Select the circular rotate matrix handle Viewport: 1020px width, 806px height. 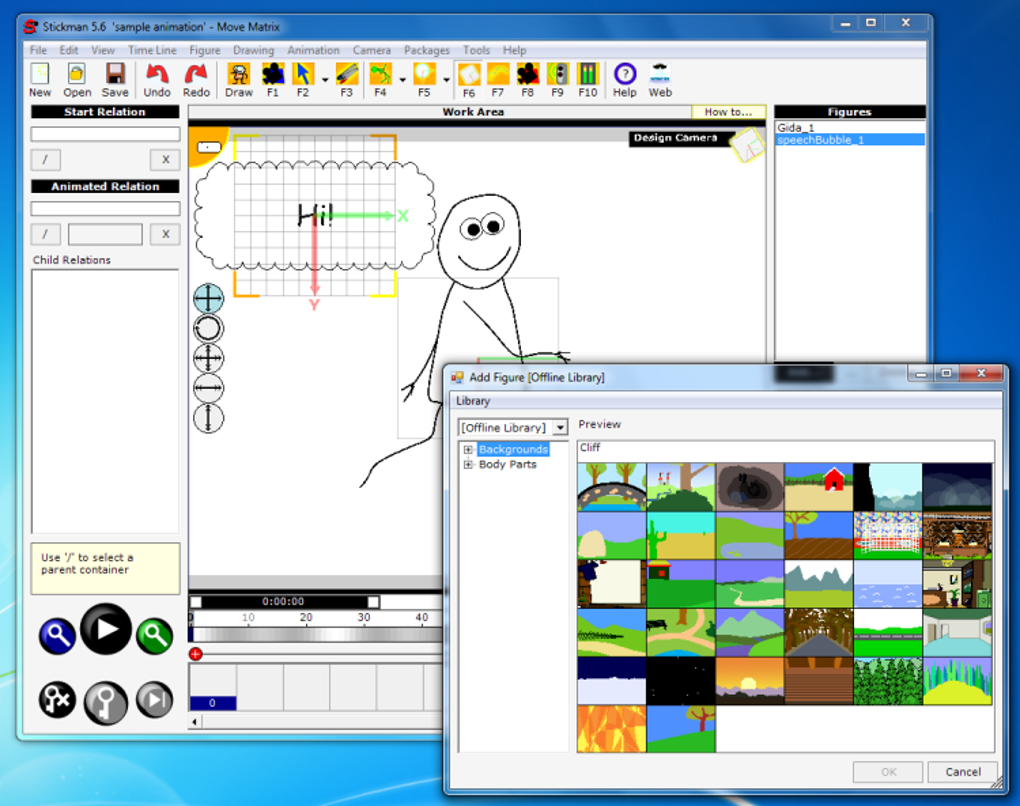[x=208, y=329]
